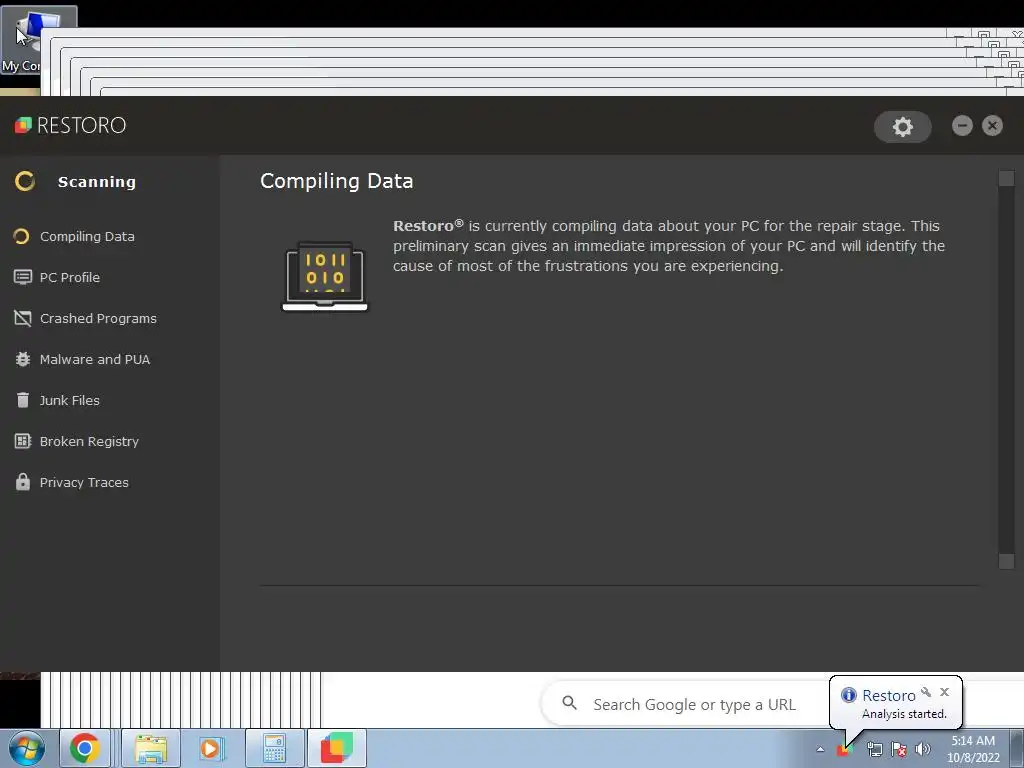Click scrollbar down arrow in Restoro panel
This screenshot has width=1024, height=768.
tap(1006, 561)
